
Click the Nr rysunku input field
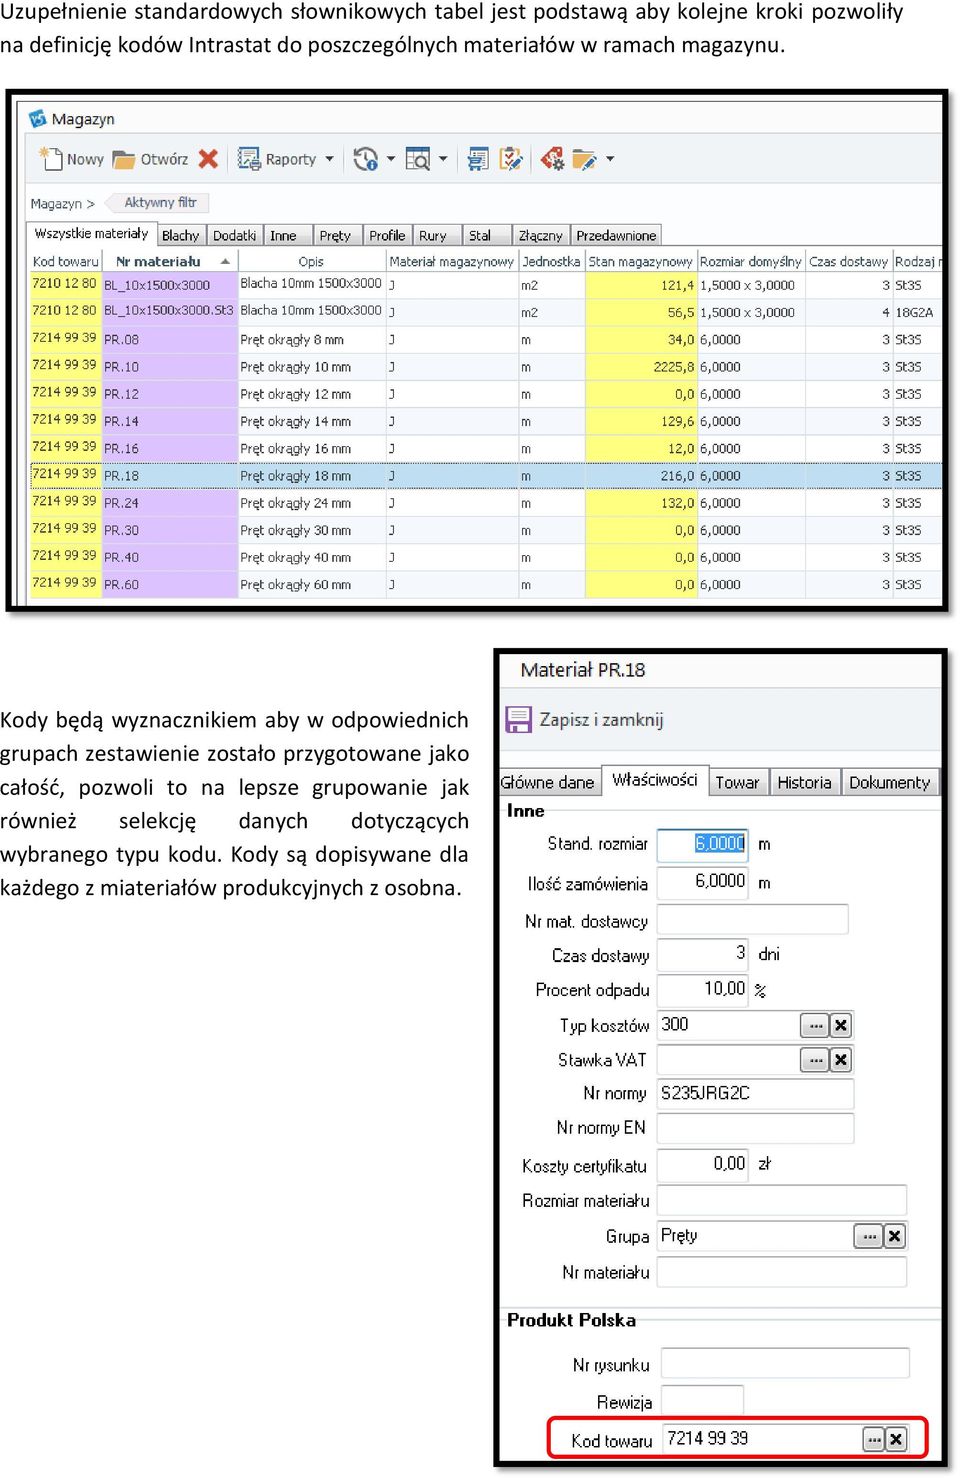tap(785, 1363)
